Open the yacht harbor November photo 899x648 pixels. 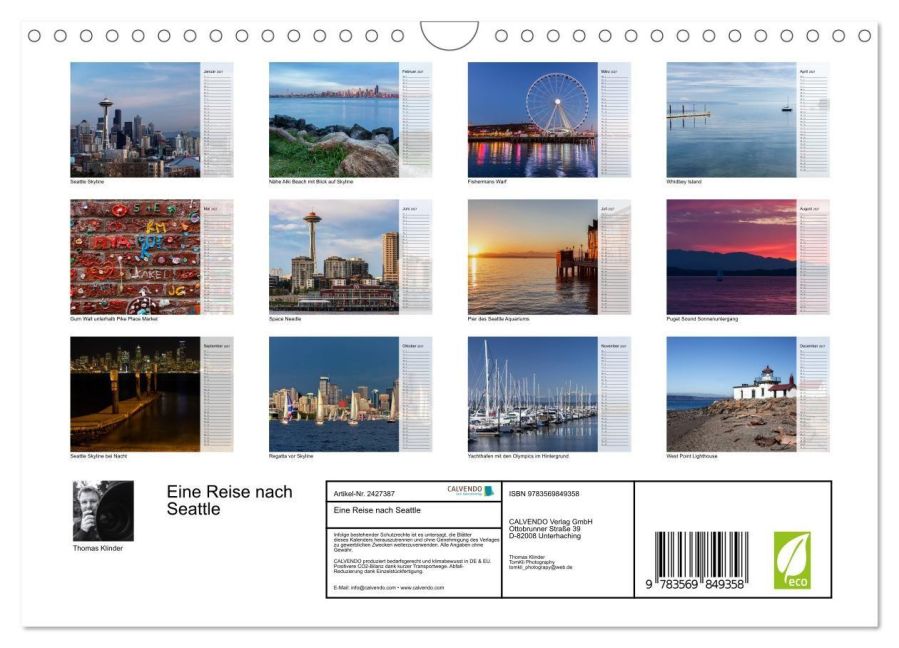pos(533,394)
